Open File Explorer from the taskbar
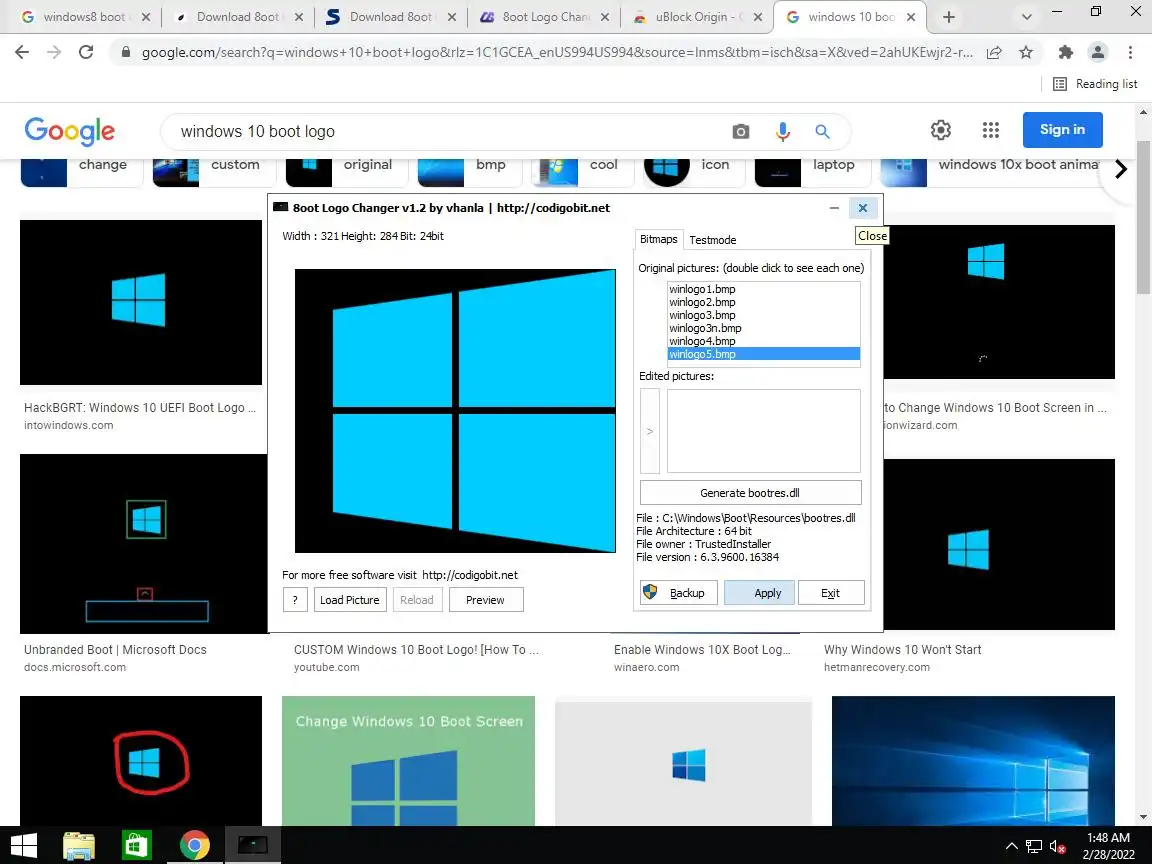The image size is (1152, 864). [79, 846]
